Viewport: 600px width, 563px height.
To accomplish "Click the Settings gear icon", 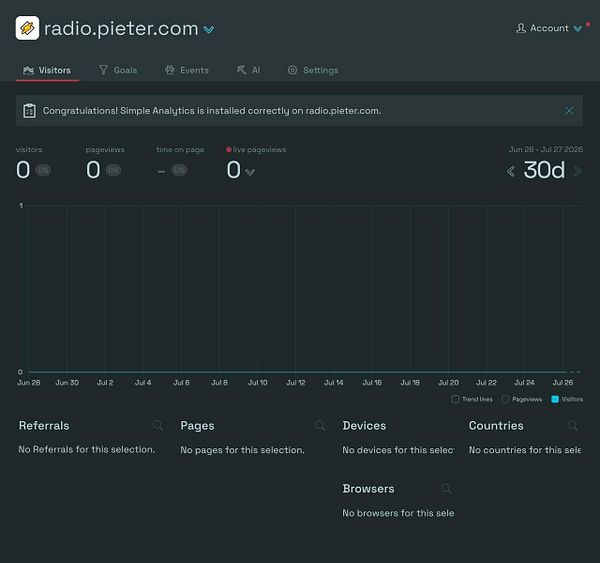I will 292,70.
